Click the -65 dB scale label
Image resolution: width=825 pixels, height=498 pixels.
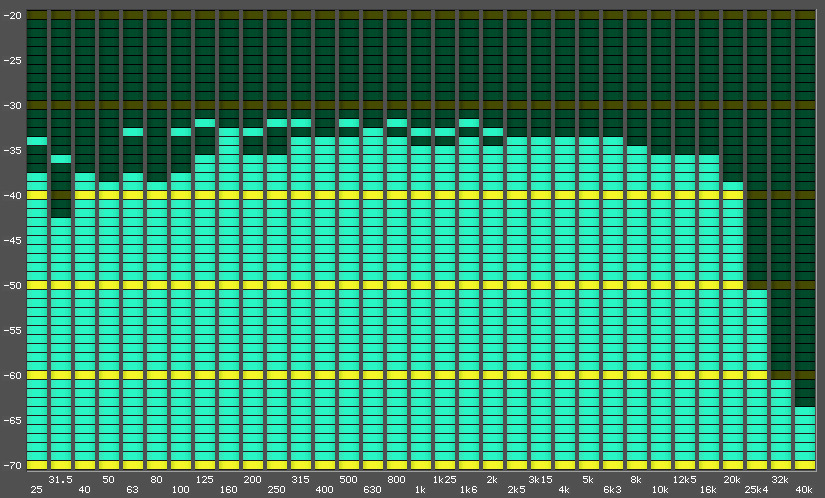[13, 420]
